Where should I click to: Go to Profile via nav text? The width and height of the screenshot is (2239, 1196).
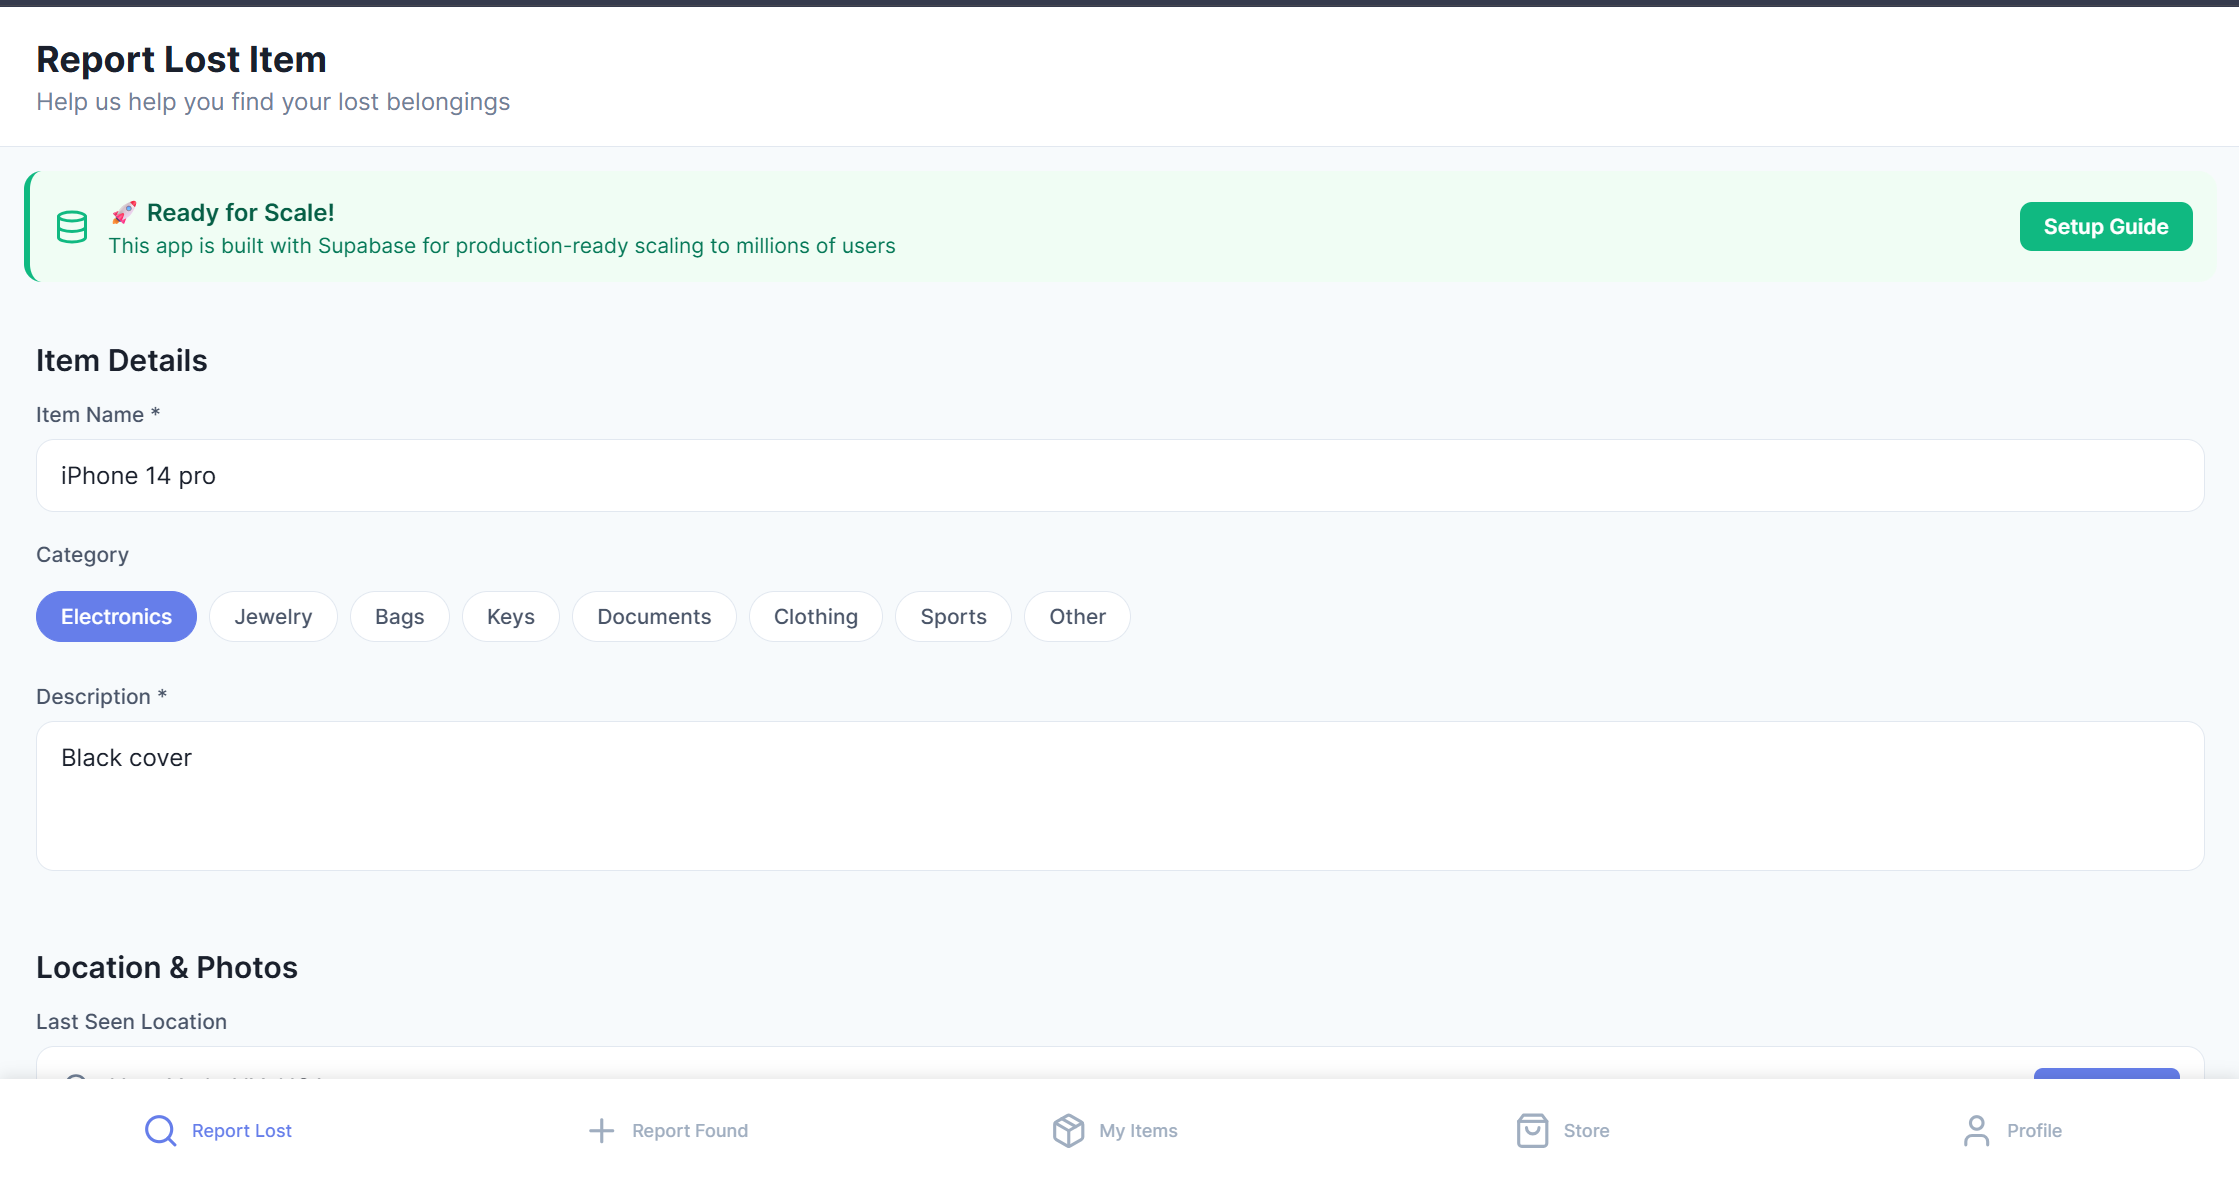point(2034,1130)
